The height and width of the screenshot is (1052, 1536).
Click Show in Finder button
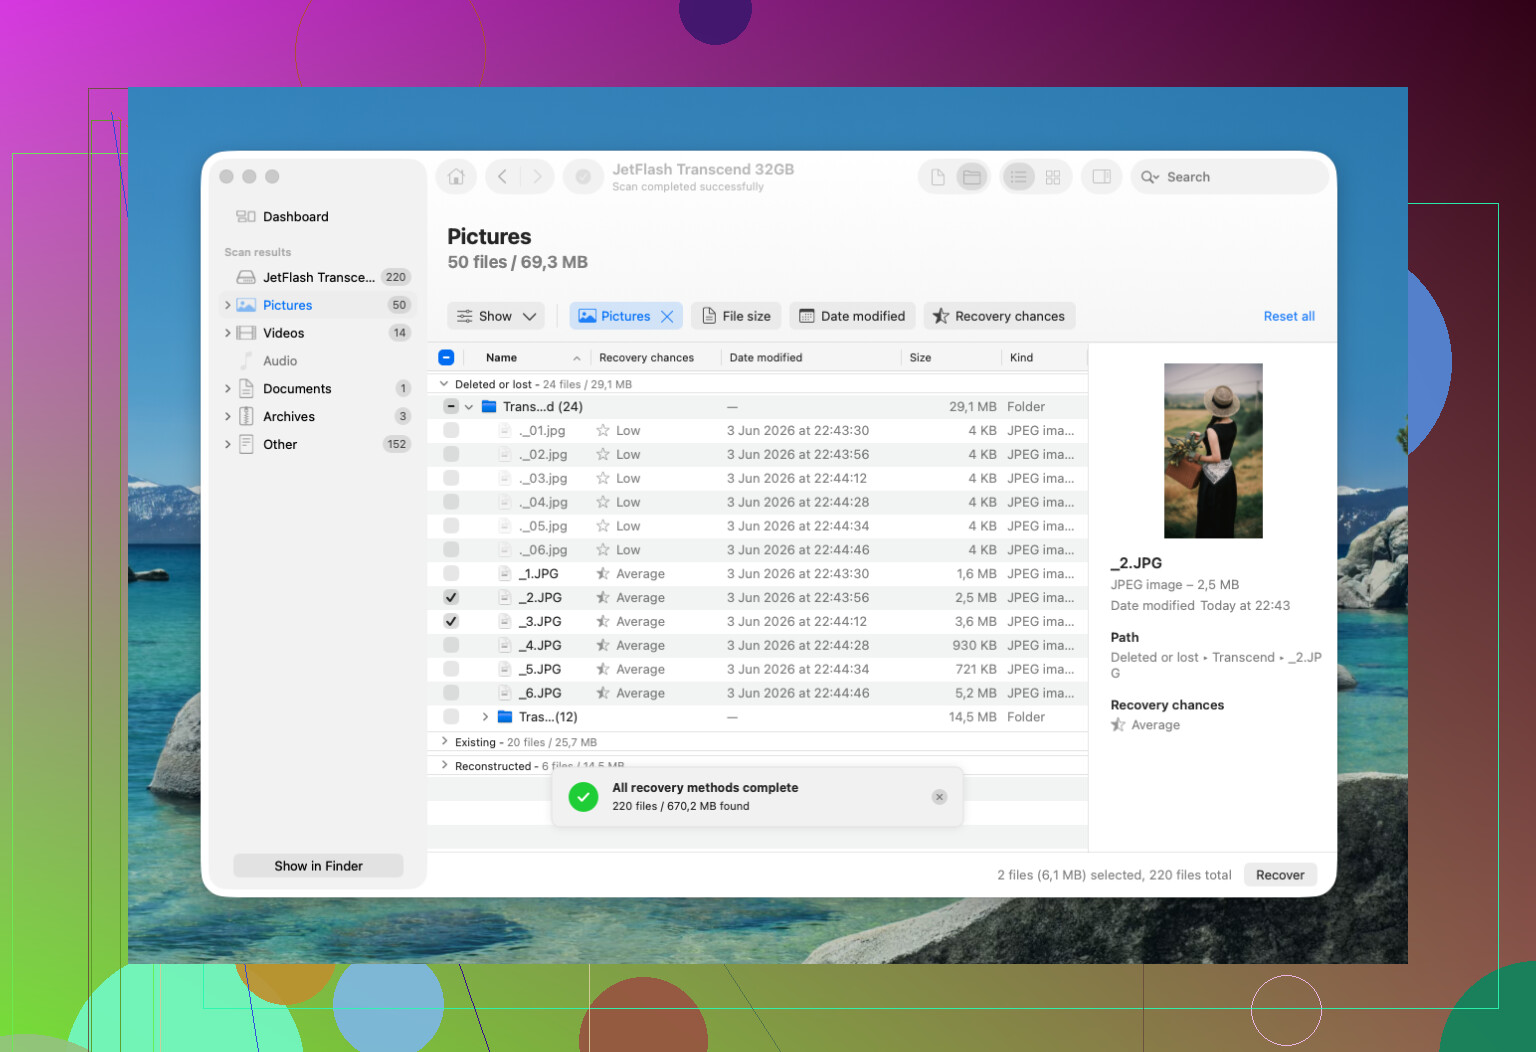click(x=318, y=866)
